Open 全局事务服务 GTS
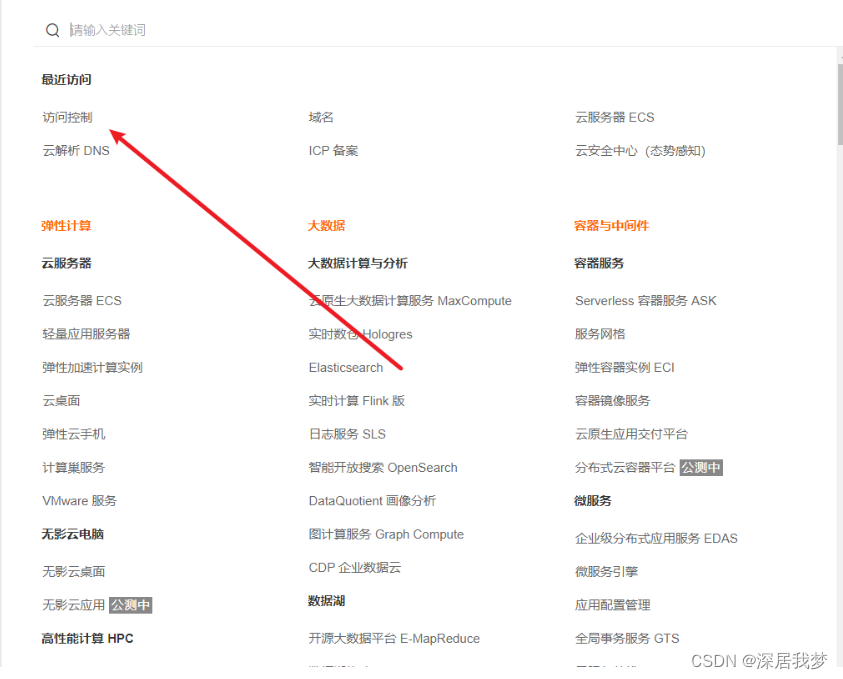The height and width of the screenshot is (679, 843). tap(627, 638)
